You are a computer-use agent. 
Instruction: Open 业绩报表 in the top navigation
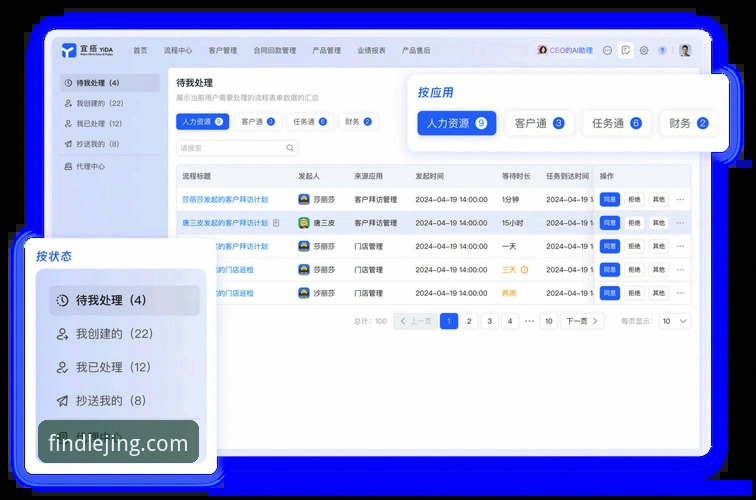click(x=371, y=50)
